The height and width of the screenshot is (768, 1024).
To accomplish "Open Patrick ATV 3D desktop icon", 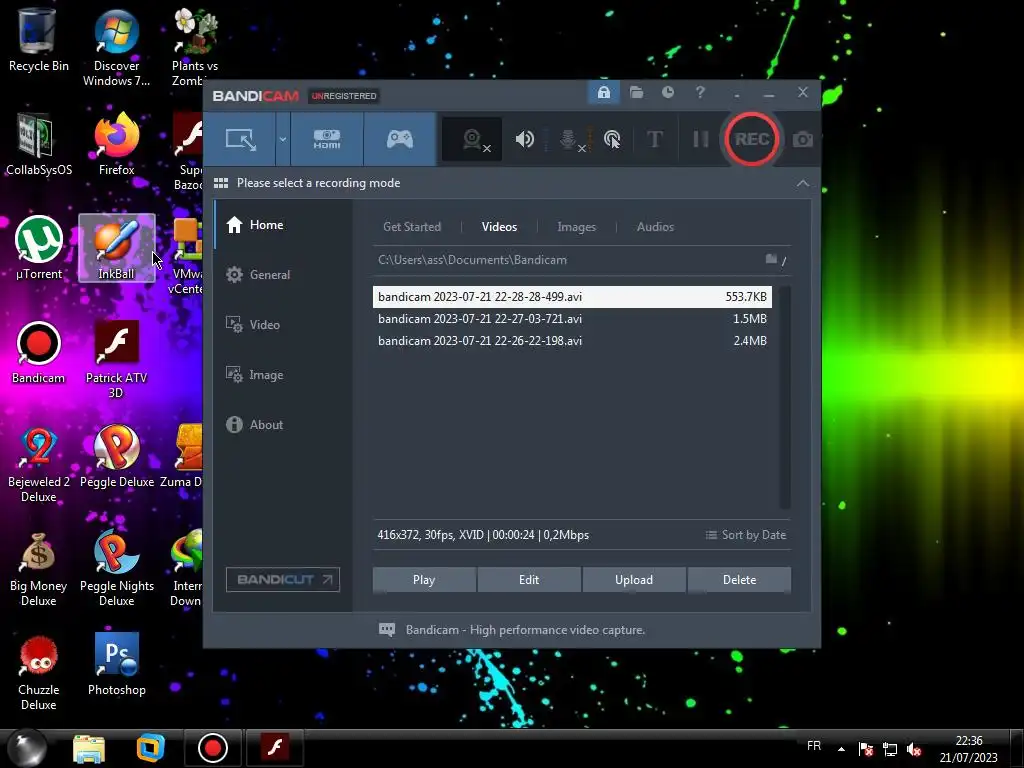I will pos(116,359).
